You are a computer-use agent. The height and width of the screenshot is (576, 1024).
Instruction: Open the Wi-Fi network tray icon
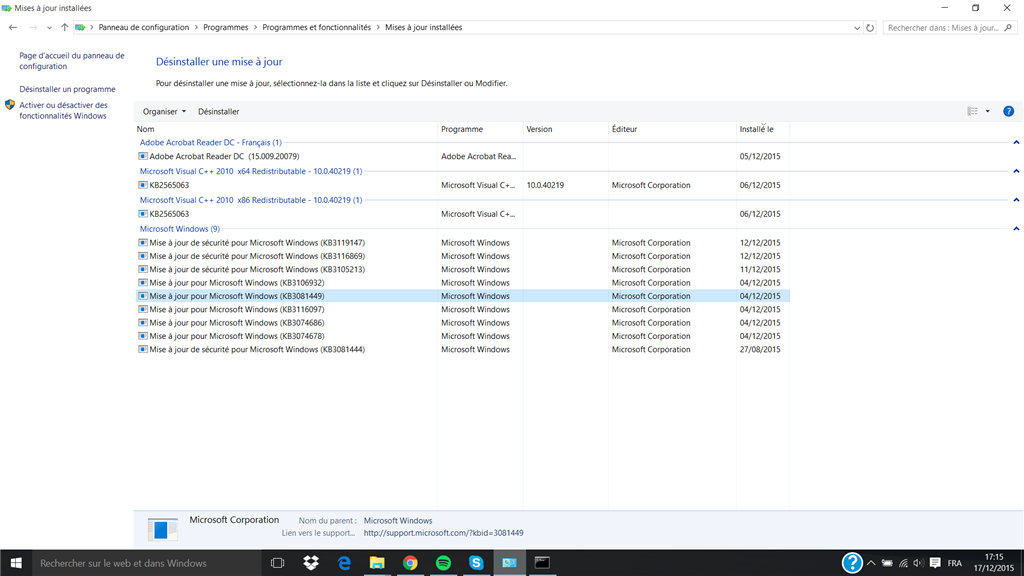click(x=903, y=563)
